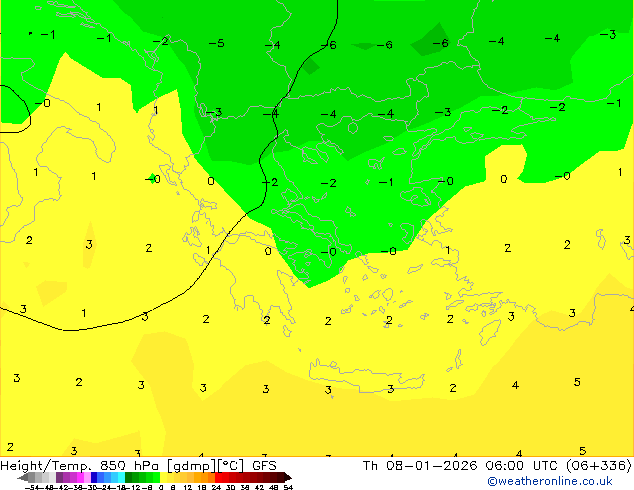Pick the cyan swatch in the legend
Screen dimensions: 634x490
tap(121, 477)
